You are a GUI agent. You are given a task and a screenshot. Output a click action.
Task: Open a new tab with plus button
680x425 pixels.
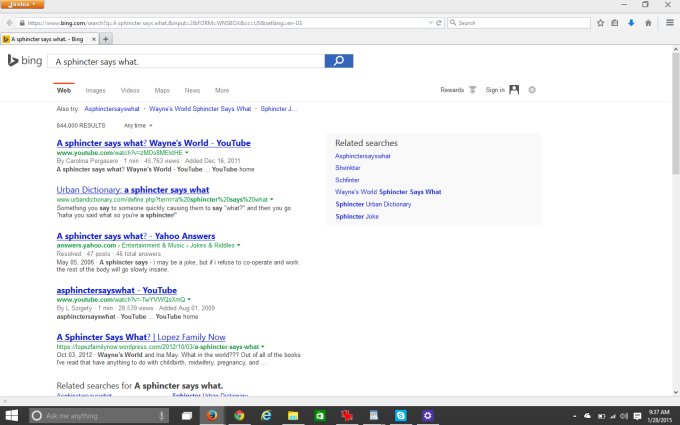click(105, 39)
